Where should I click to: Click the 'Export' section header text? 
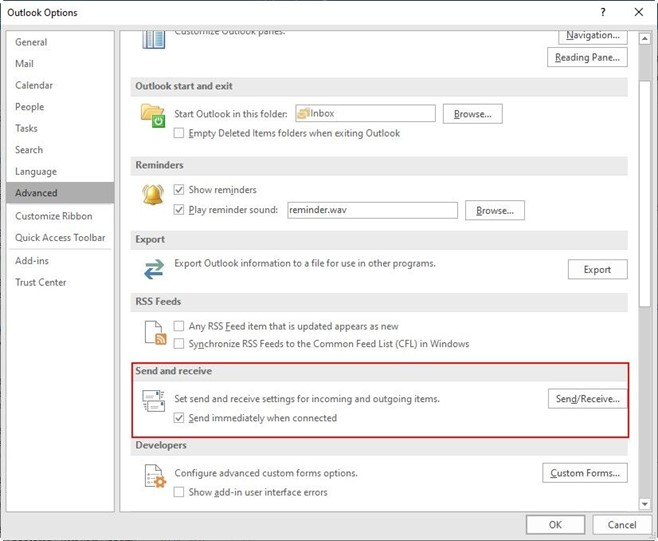coord(150,240)
